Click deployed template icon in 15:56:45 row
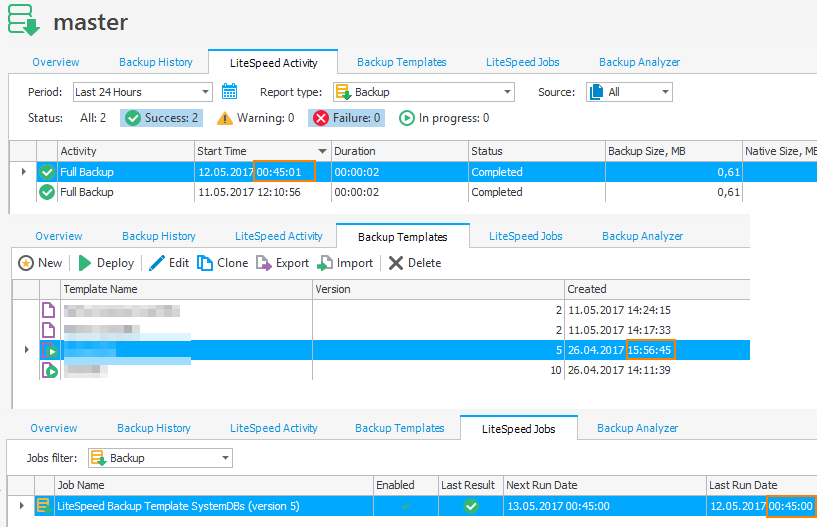This screenshot has height=527, width=817. tap(49, 350)
